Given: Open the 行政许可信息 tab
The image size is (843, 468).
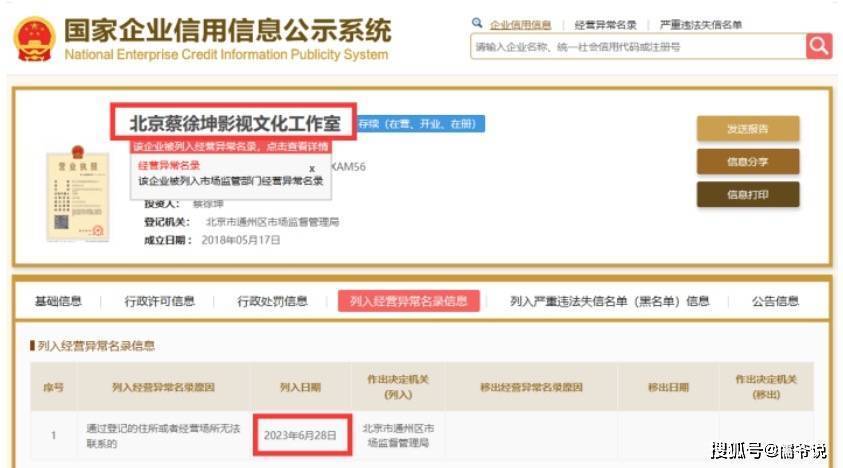Looking at the screenshot, I should tap(160, 301).
